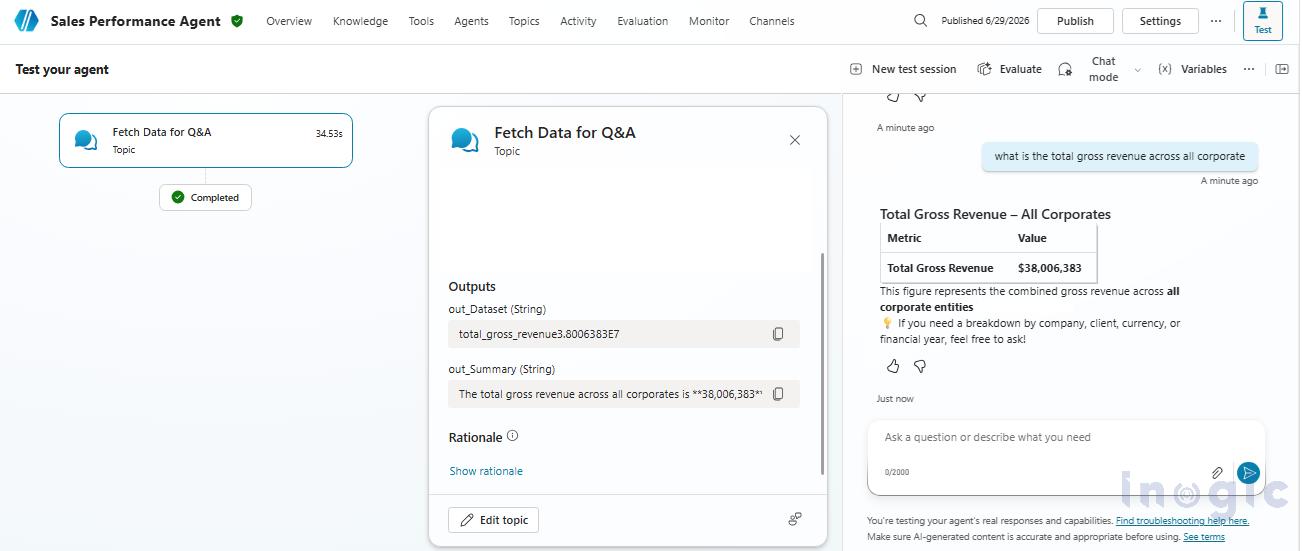This screenshot has width=1302, height=551.
Task: Click the out_Dataset value field
Action: (624, 334)
